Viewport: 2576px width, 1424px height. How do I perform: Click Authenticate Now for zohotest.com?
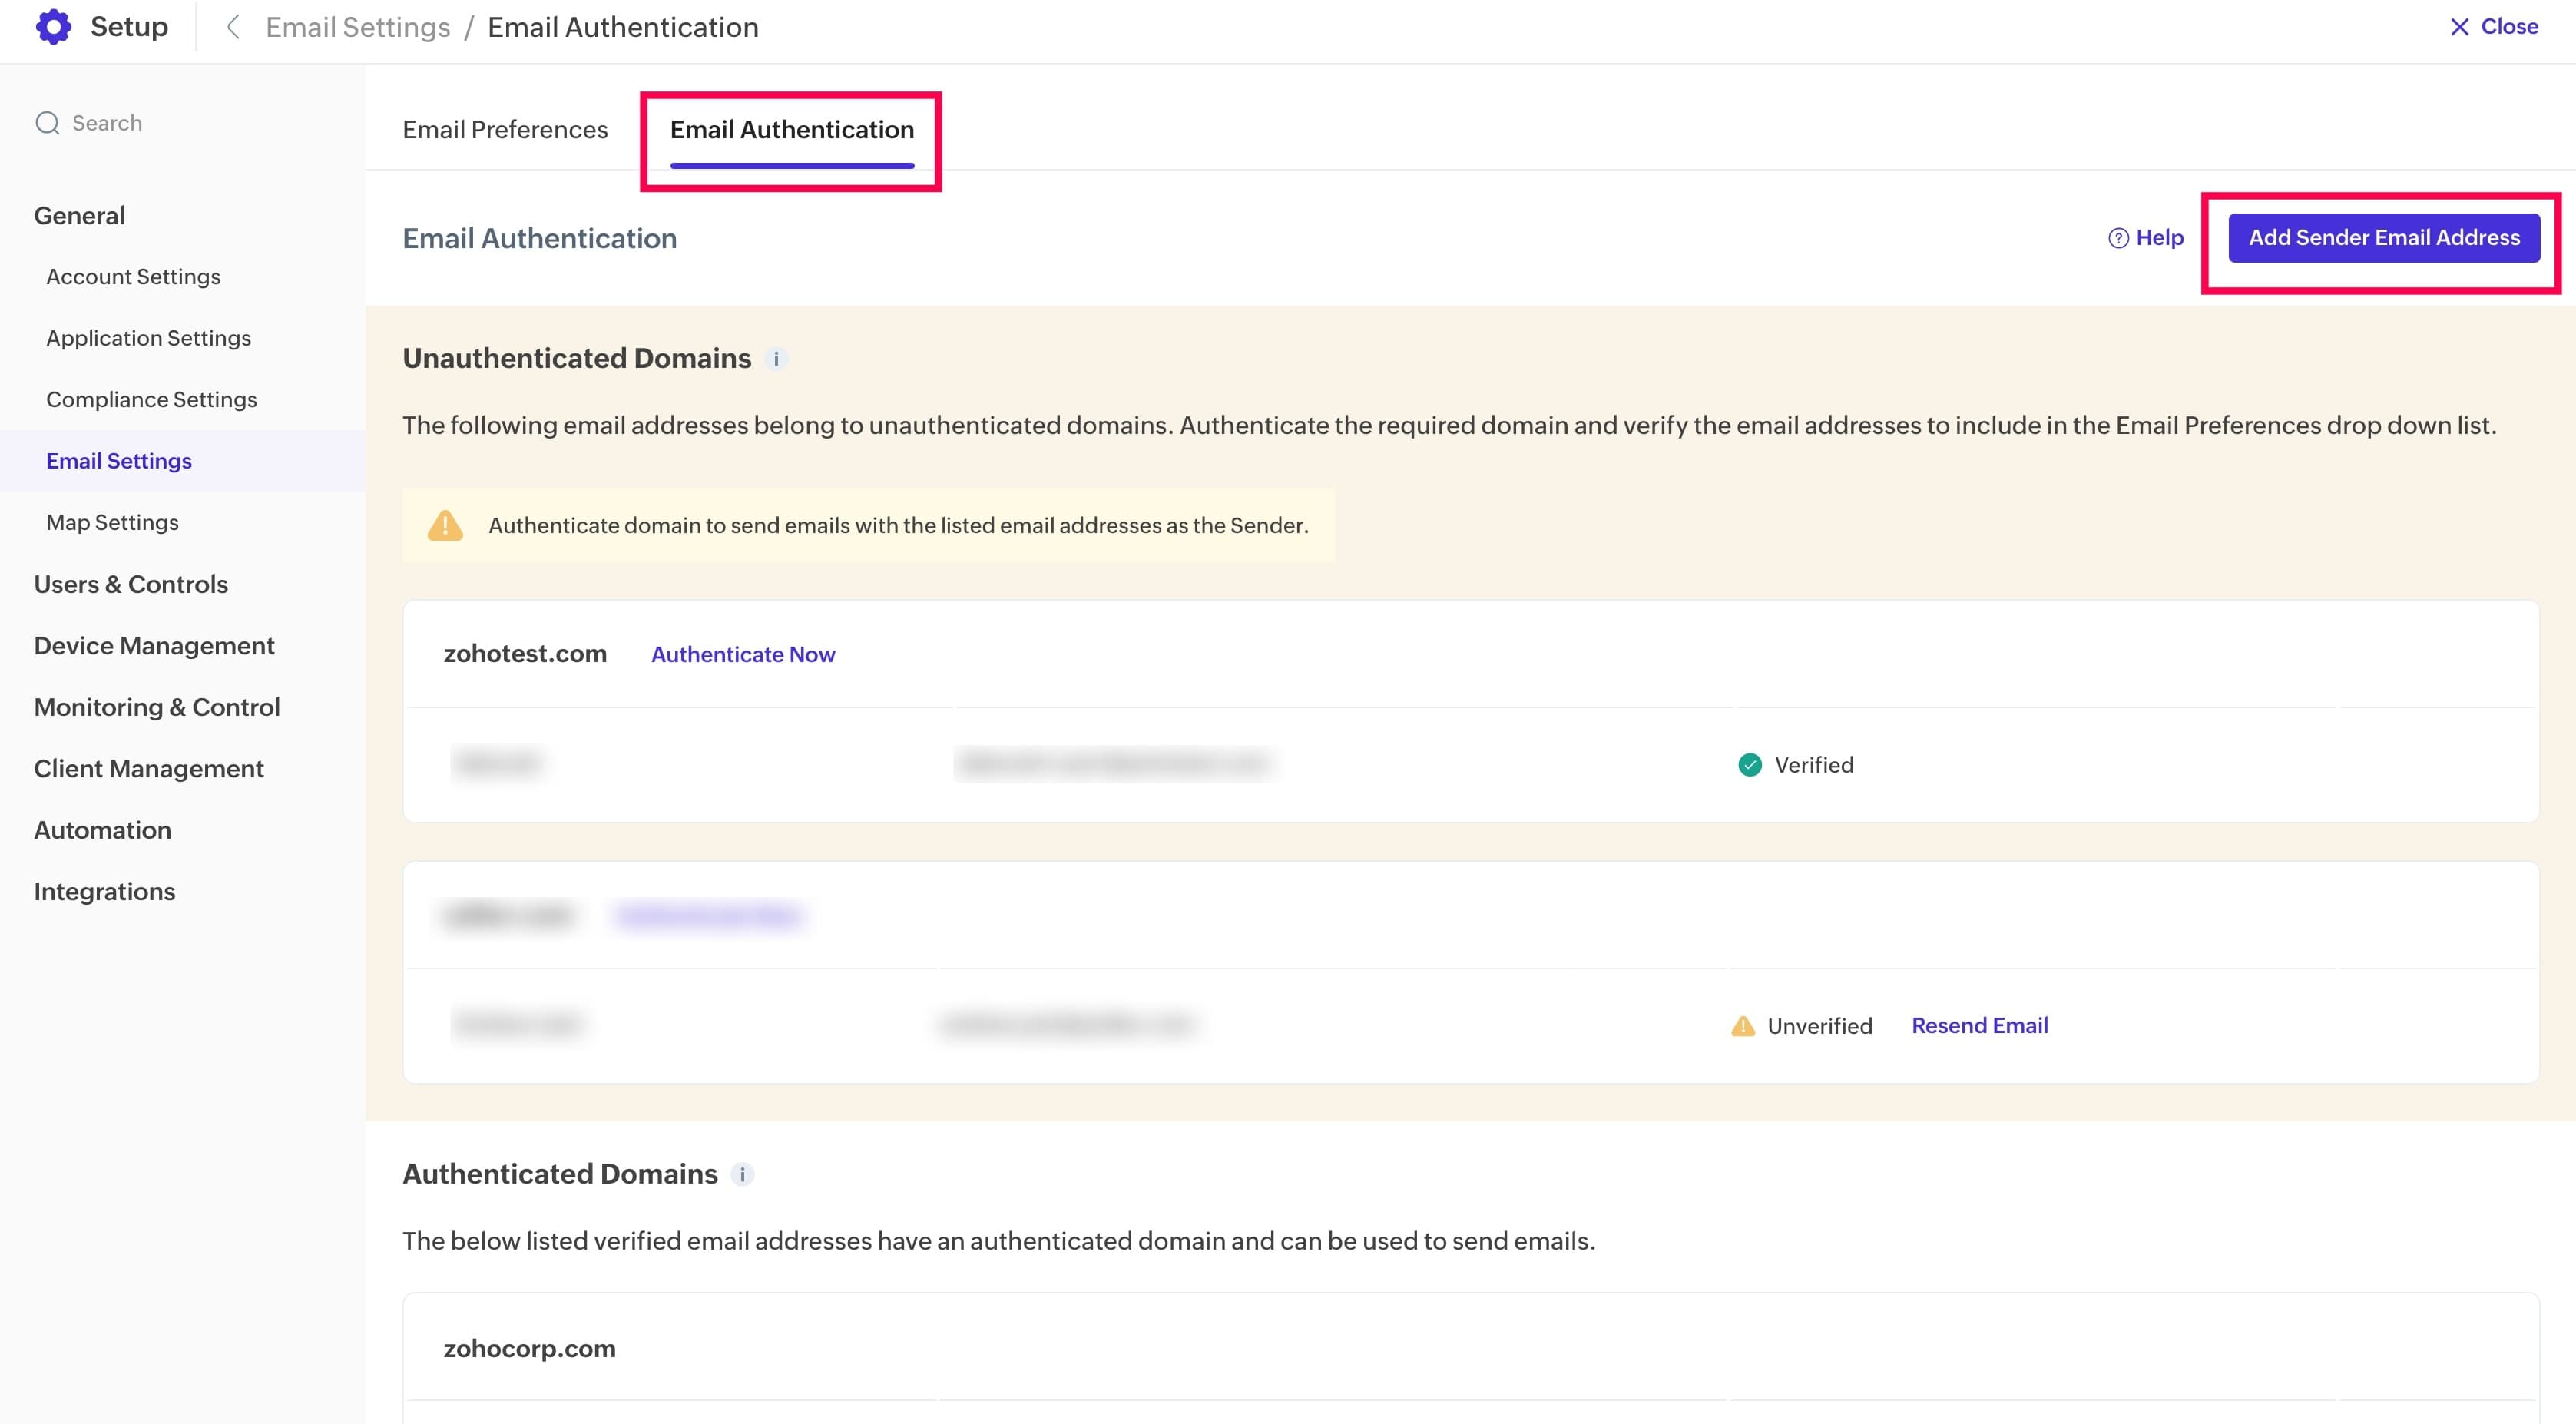pyautogui.click(x=743, y=654)
